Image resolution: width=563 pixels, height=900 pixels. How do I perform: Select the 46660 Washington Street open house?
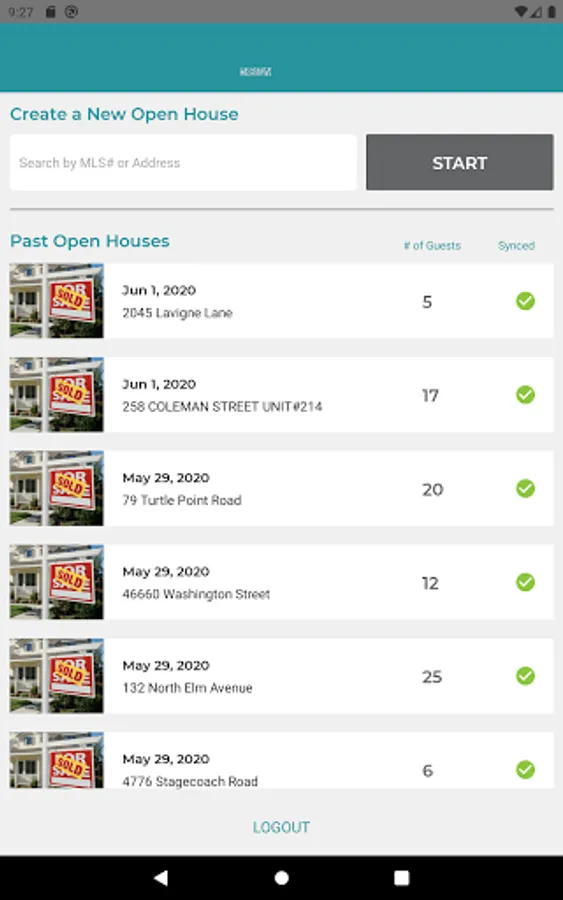281,582
